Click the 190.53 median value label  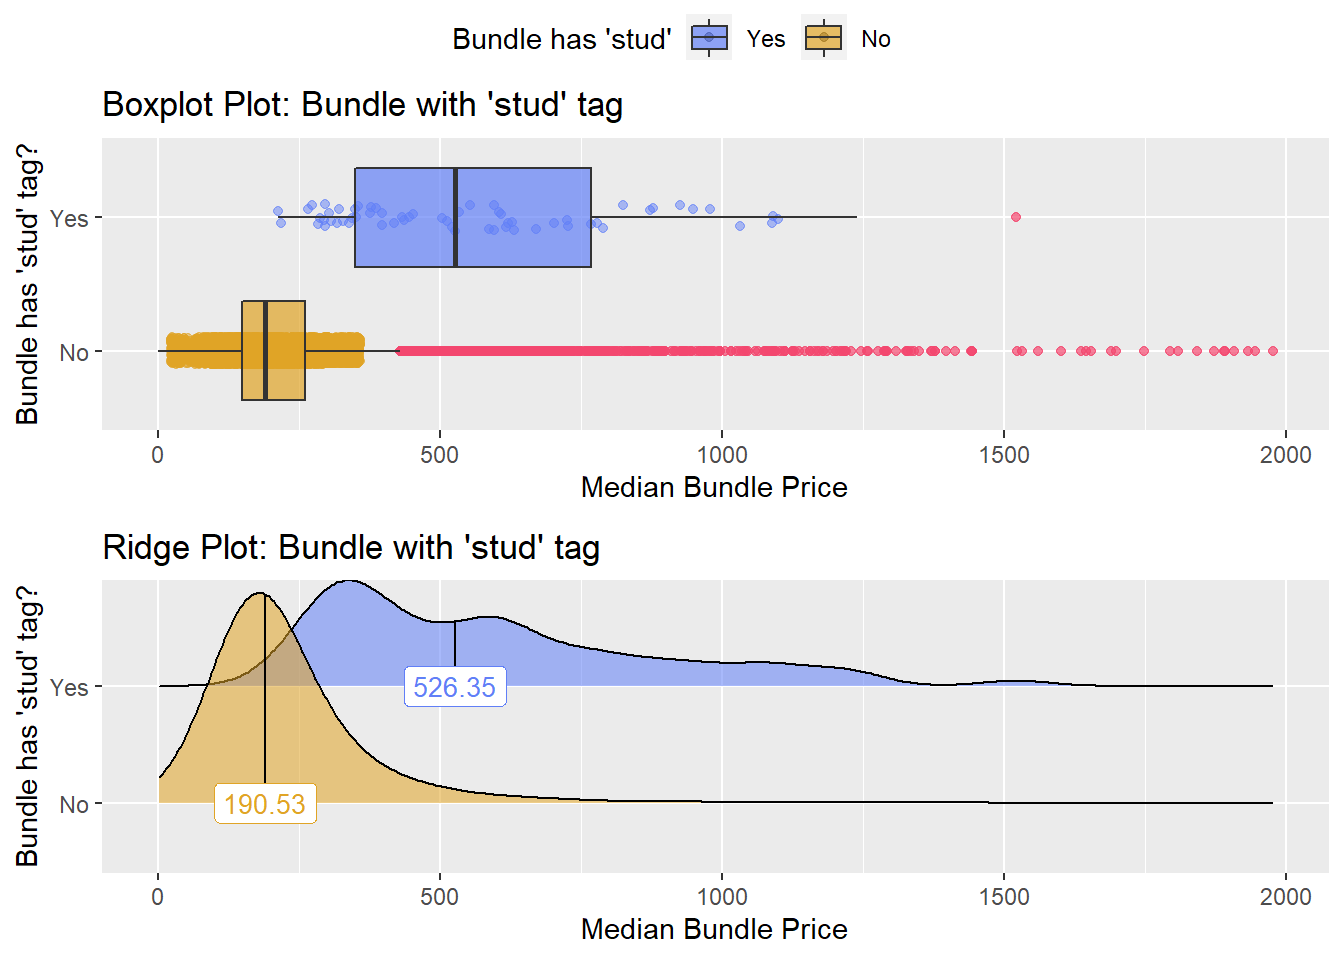(x=265, y=804)
